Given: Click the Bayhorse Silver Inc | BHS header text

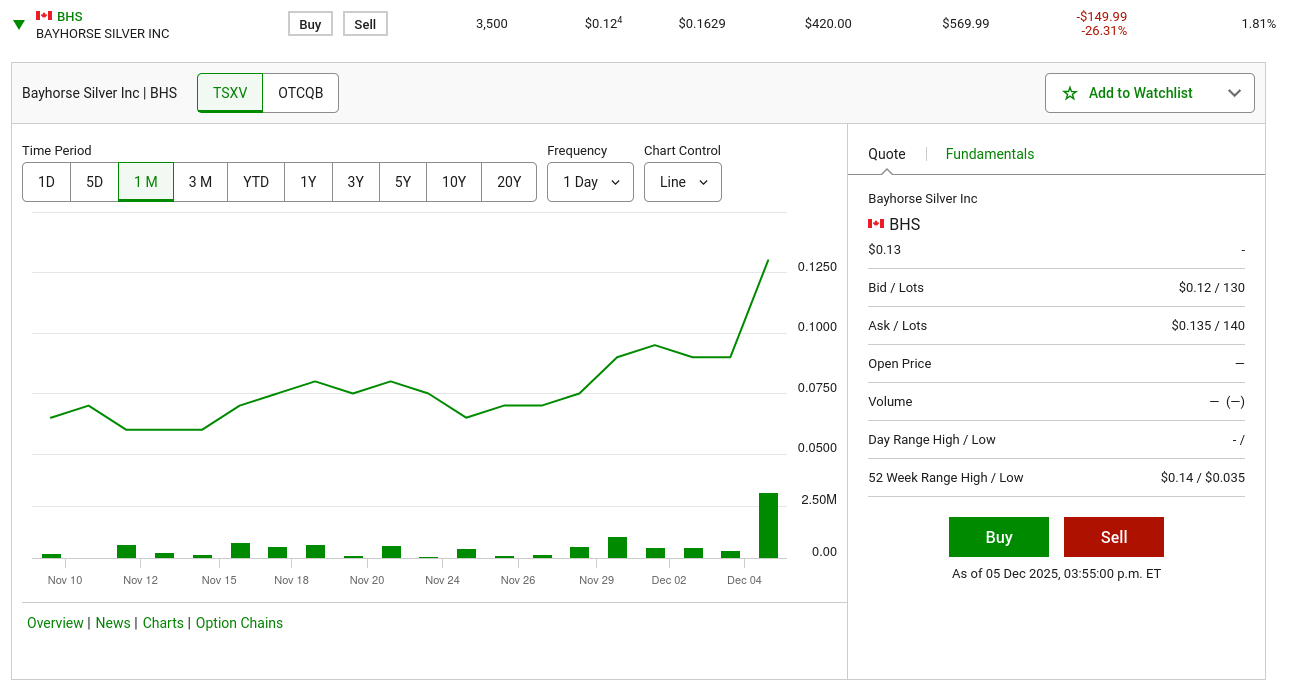Looking at the screenshot, I should tap(100, 93).
